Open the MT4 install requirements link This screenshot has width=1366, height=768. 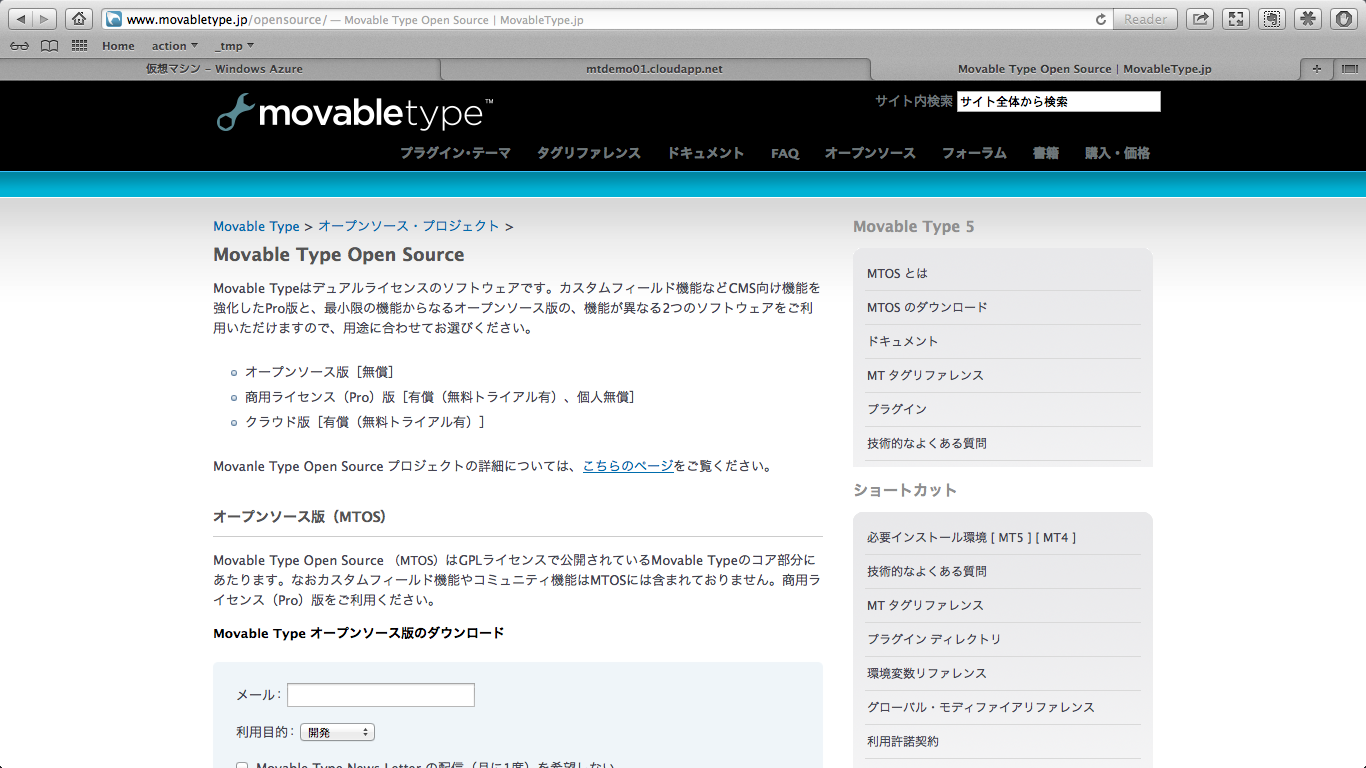[1058, 537]
